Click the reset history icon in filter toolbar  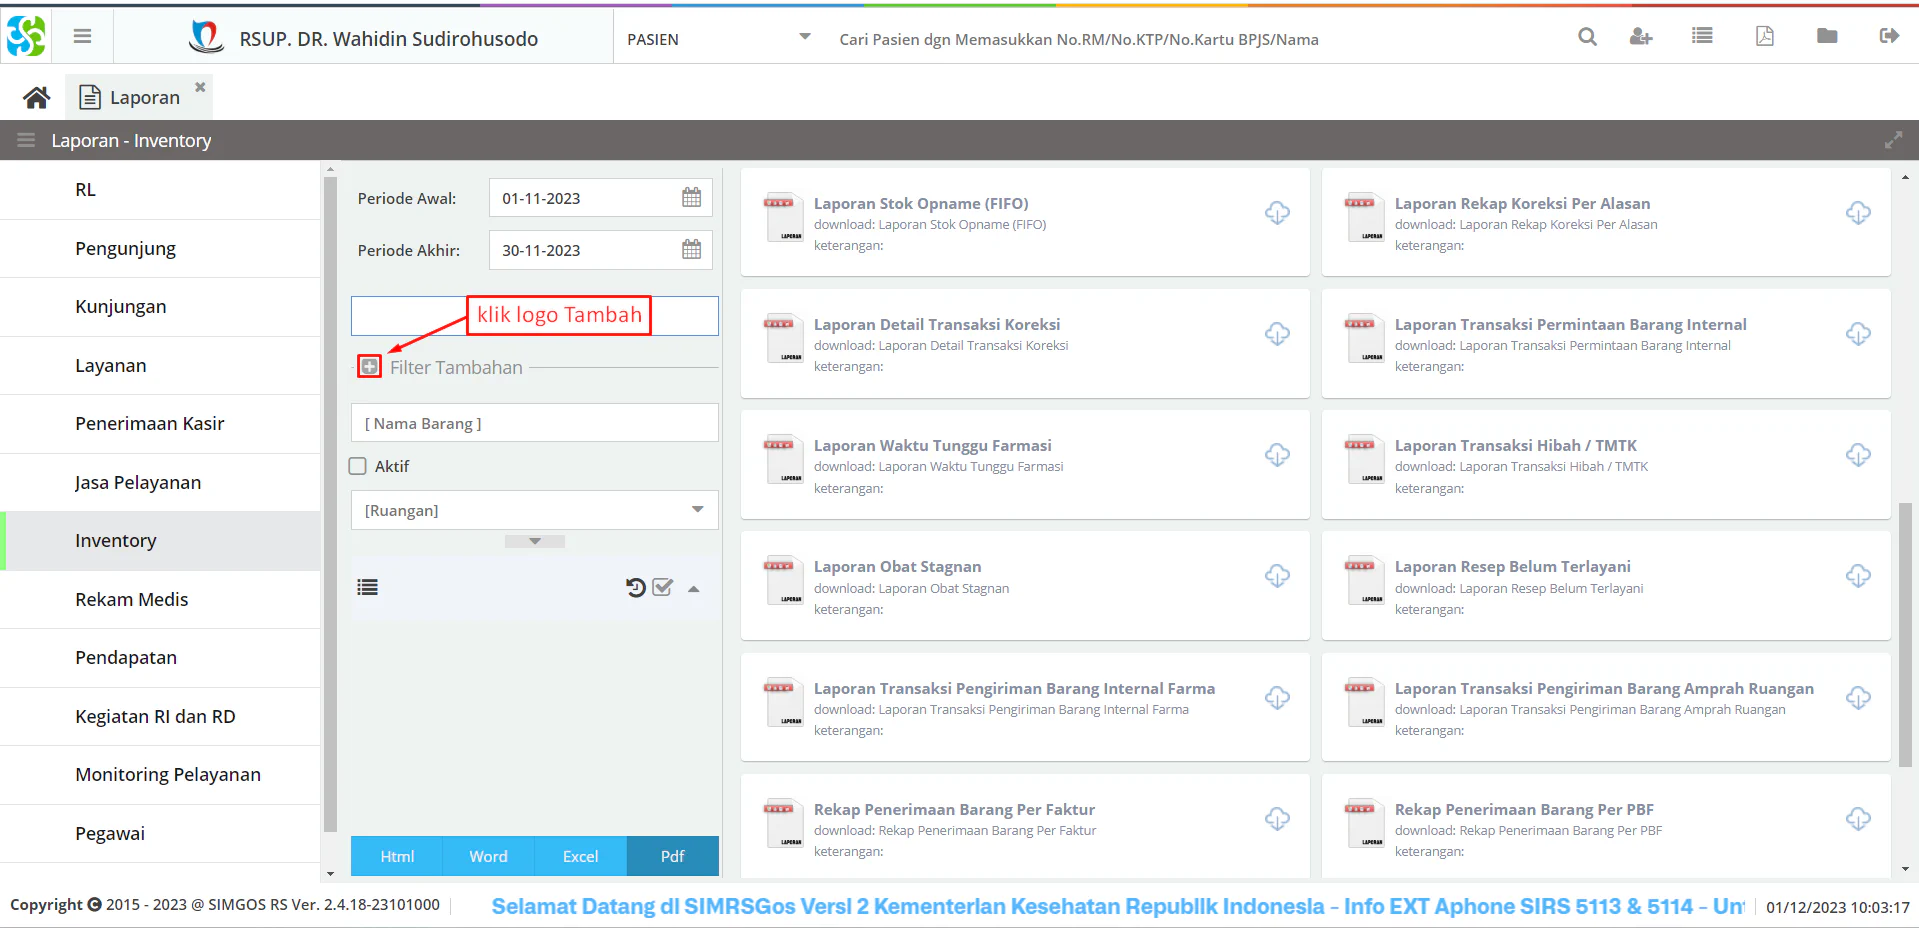636,587
